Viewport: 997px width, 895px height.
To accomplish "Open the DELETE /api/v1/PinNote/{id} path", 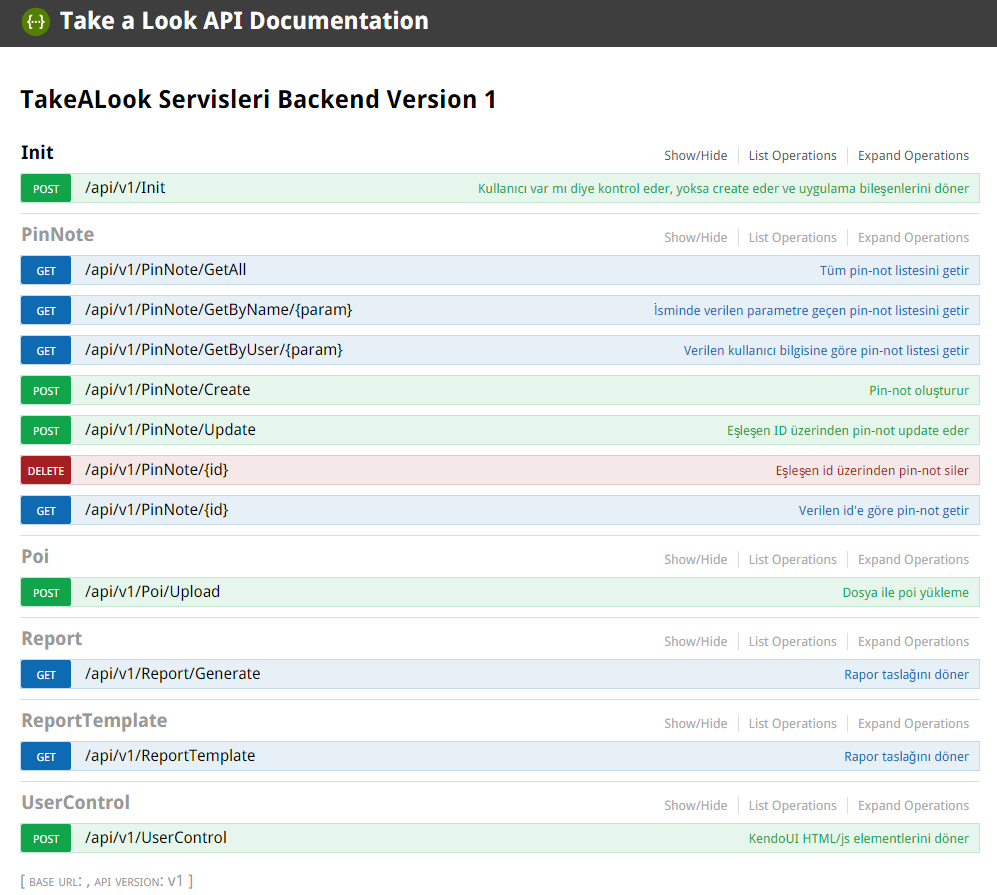I will [x=157, y=470].
